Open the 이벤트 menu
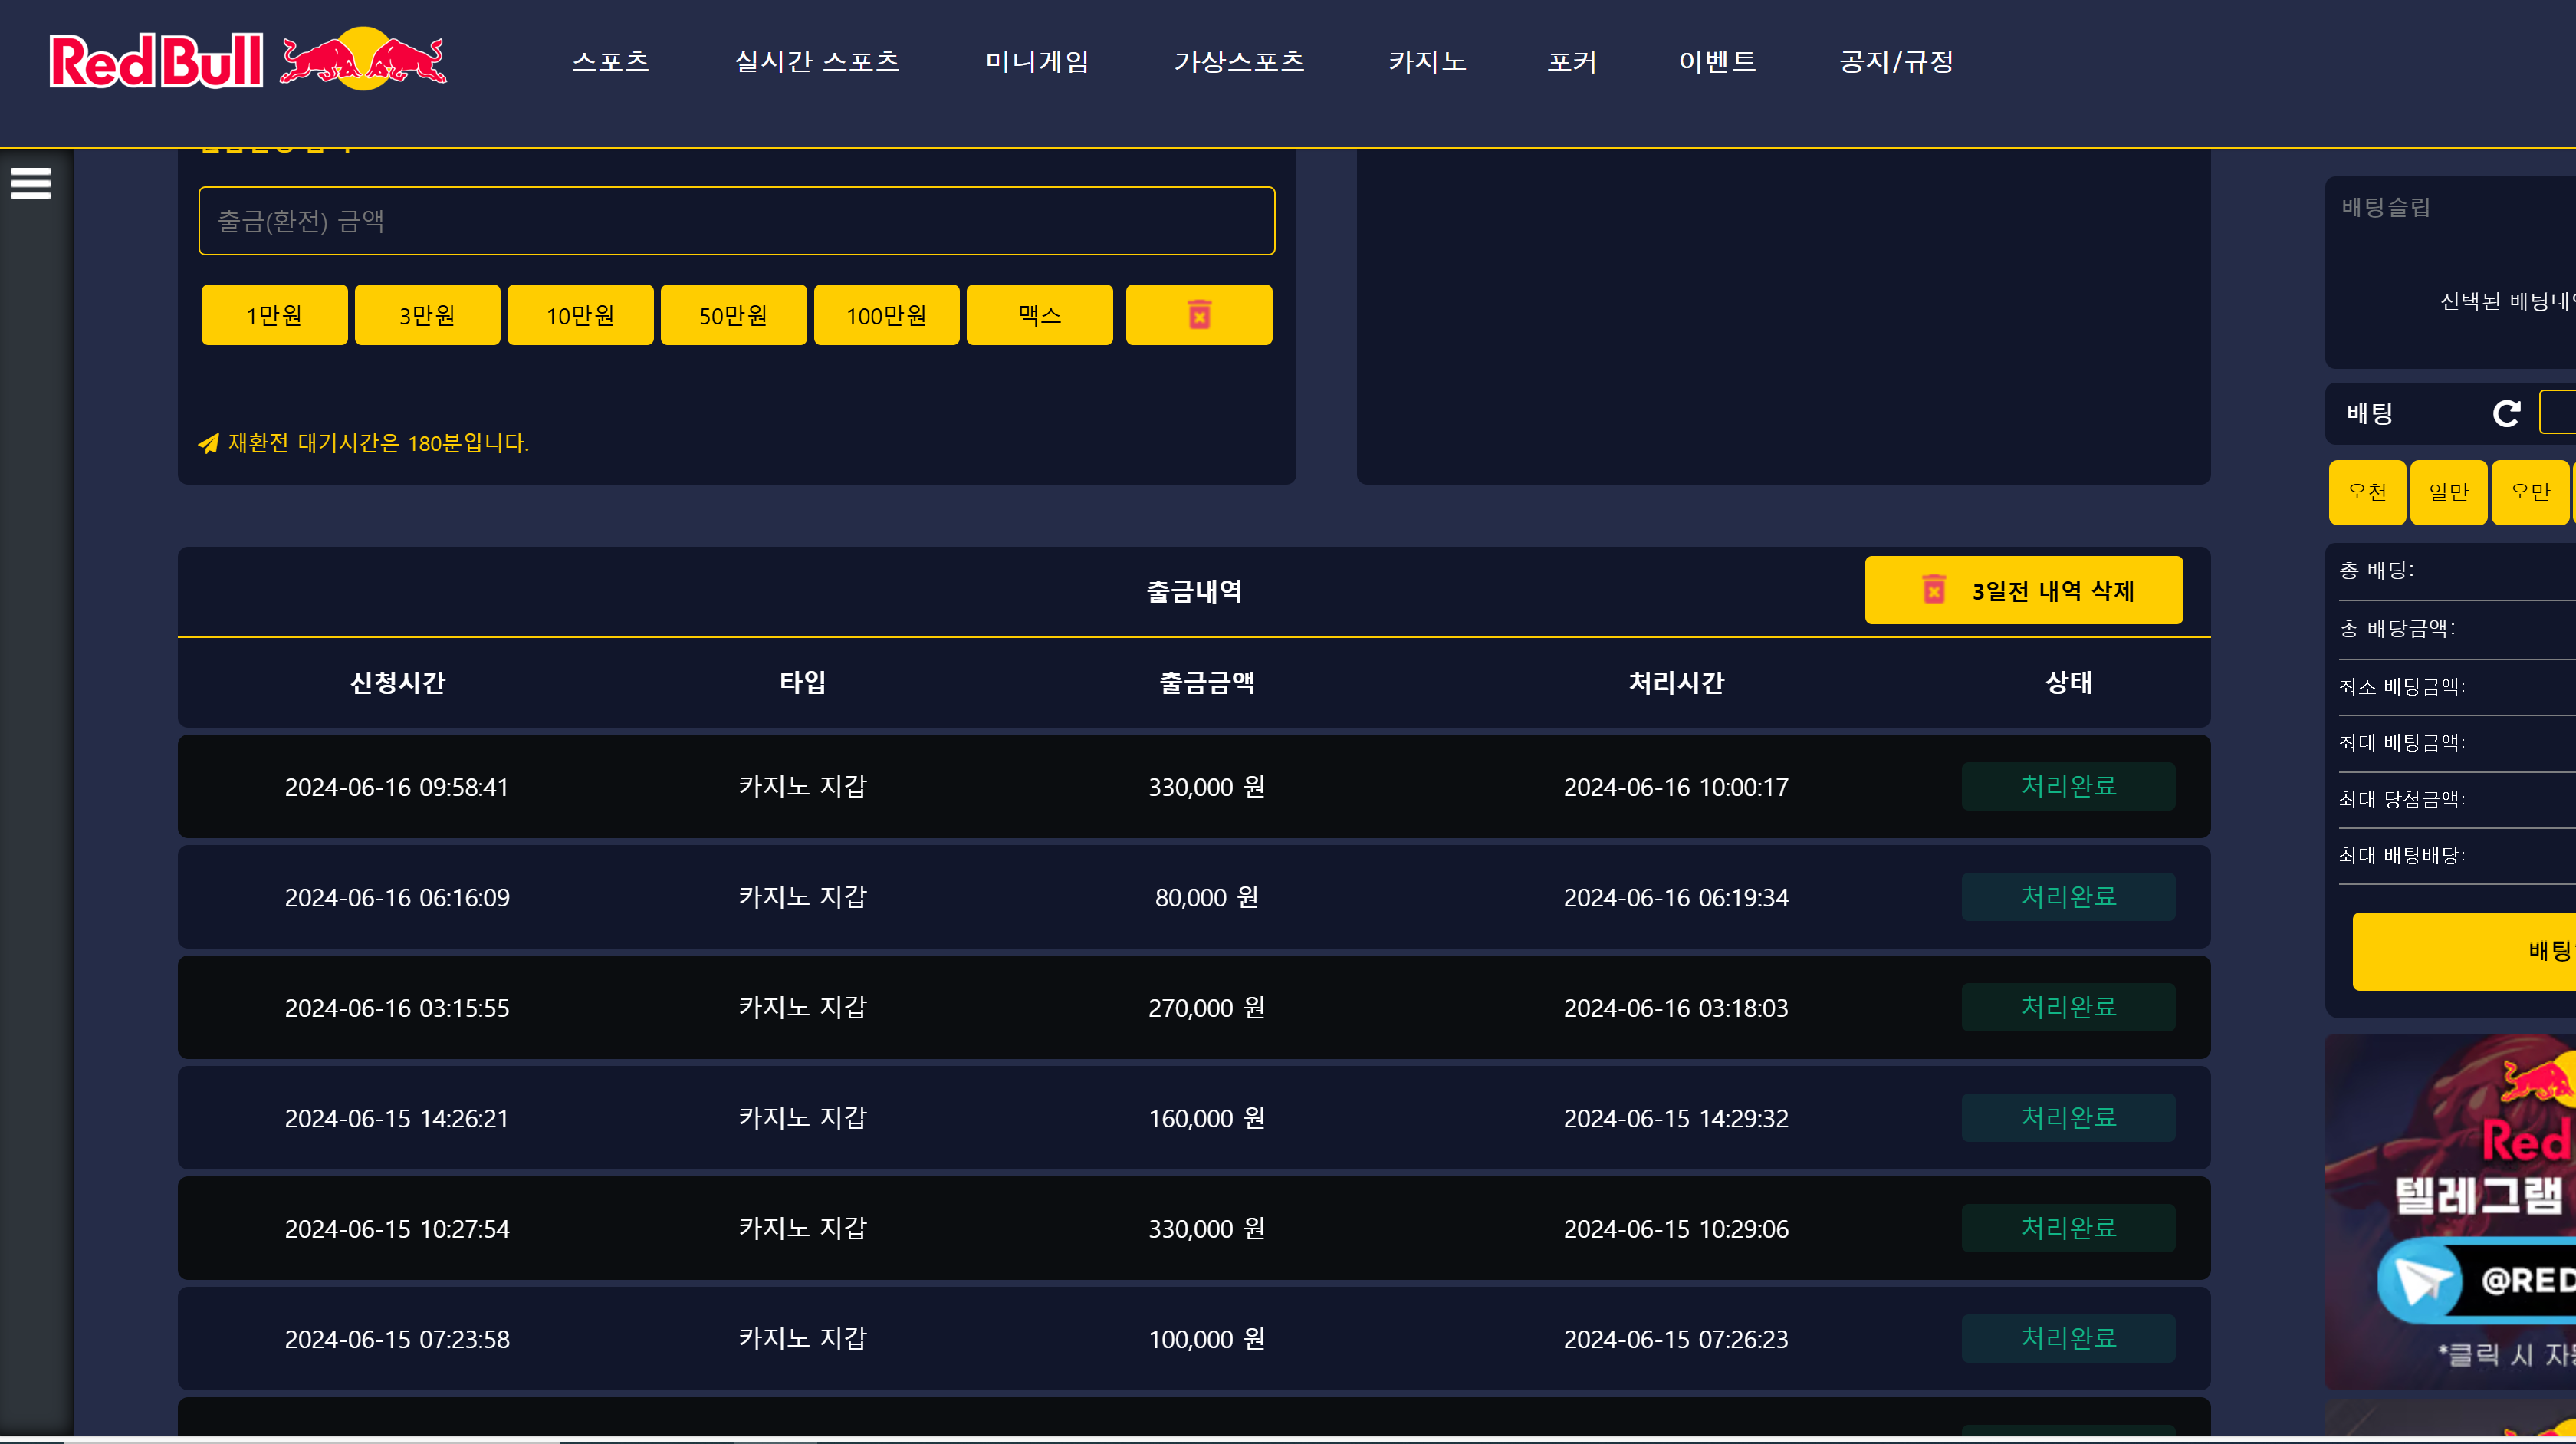The width and height of the screenshot is (2576, 1444). pos(1717,62)
